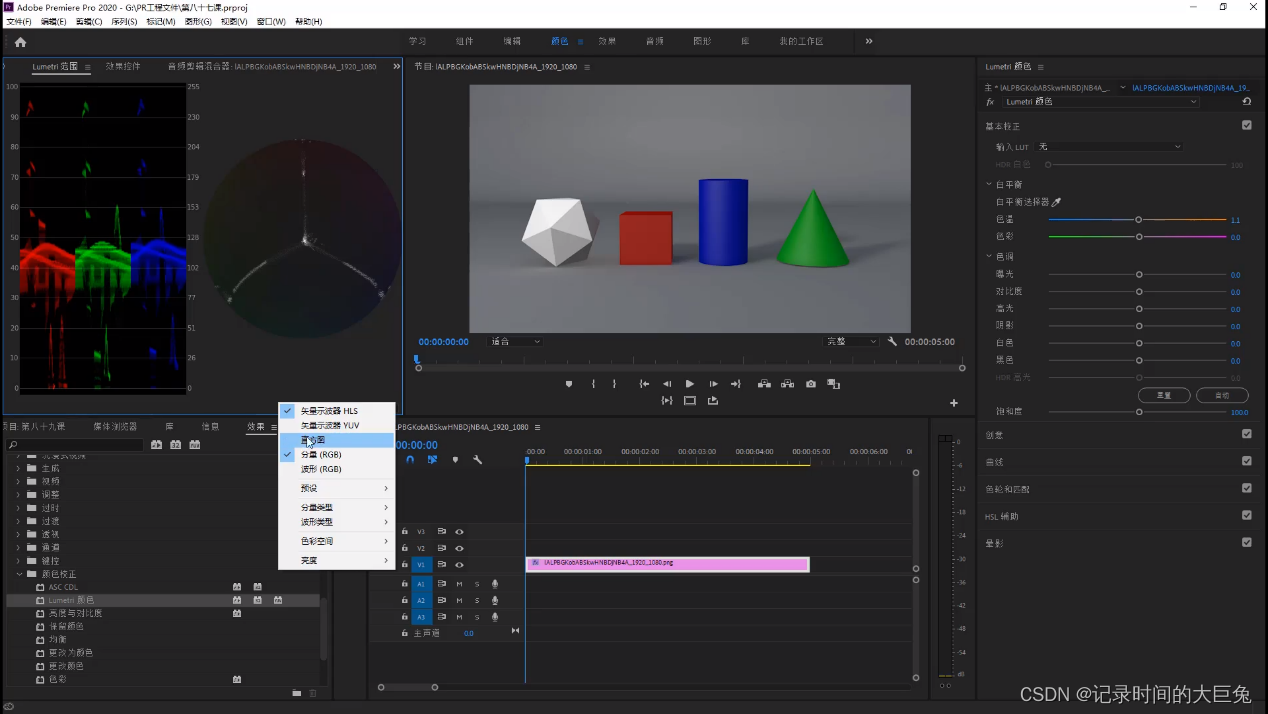The width and height of the screenshot is (1268, 714).
Task: Mute audio track A1
Action: click(460, 584)
